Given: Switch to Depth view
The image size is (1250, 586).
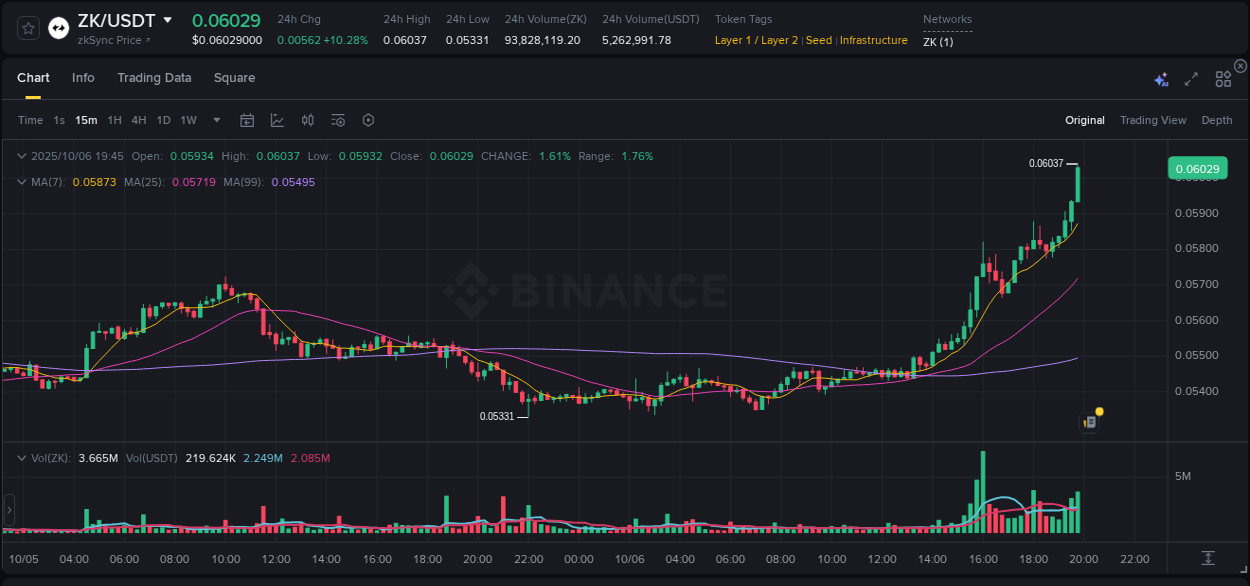Looking at the screenshot, I should 1217,120.
